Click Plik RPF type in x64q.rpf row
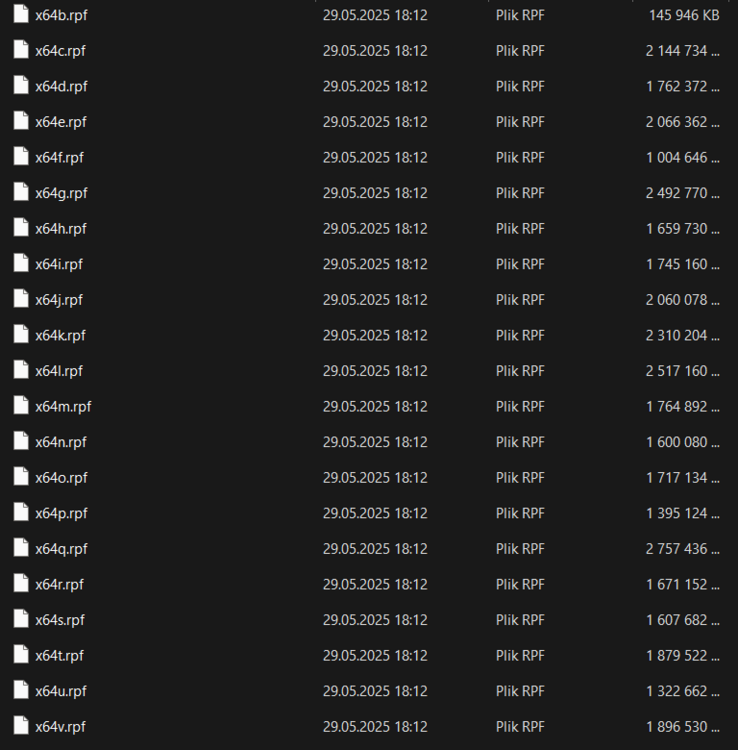This screenshot has height=750, width=738. 520,549
